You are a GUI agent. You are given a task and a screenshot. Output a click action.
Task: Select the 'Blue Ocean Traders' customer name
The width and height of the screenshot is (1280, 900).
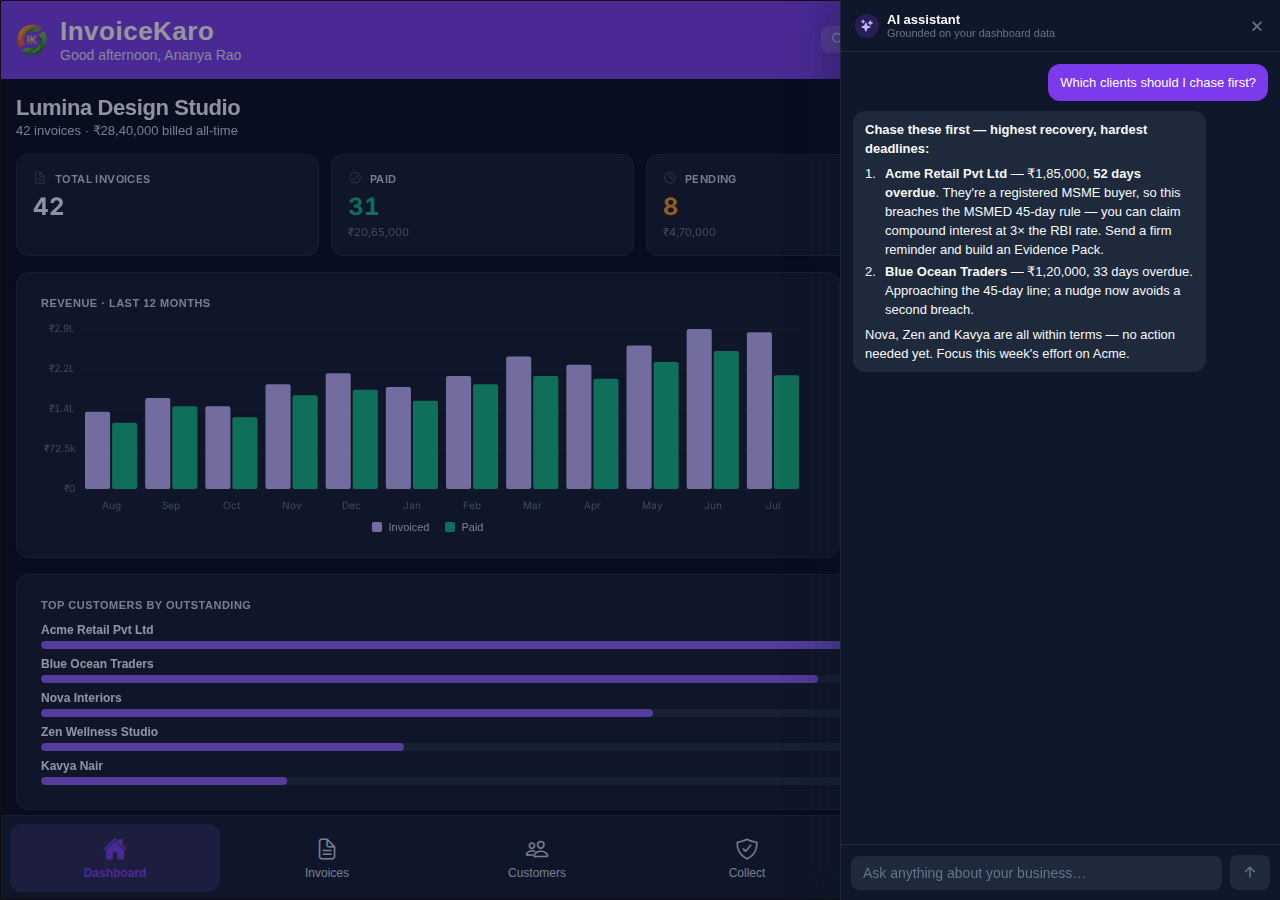(97, 664)
